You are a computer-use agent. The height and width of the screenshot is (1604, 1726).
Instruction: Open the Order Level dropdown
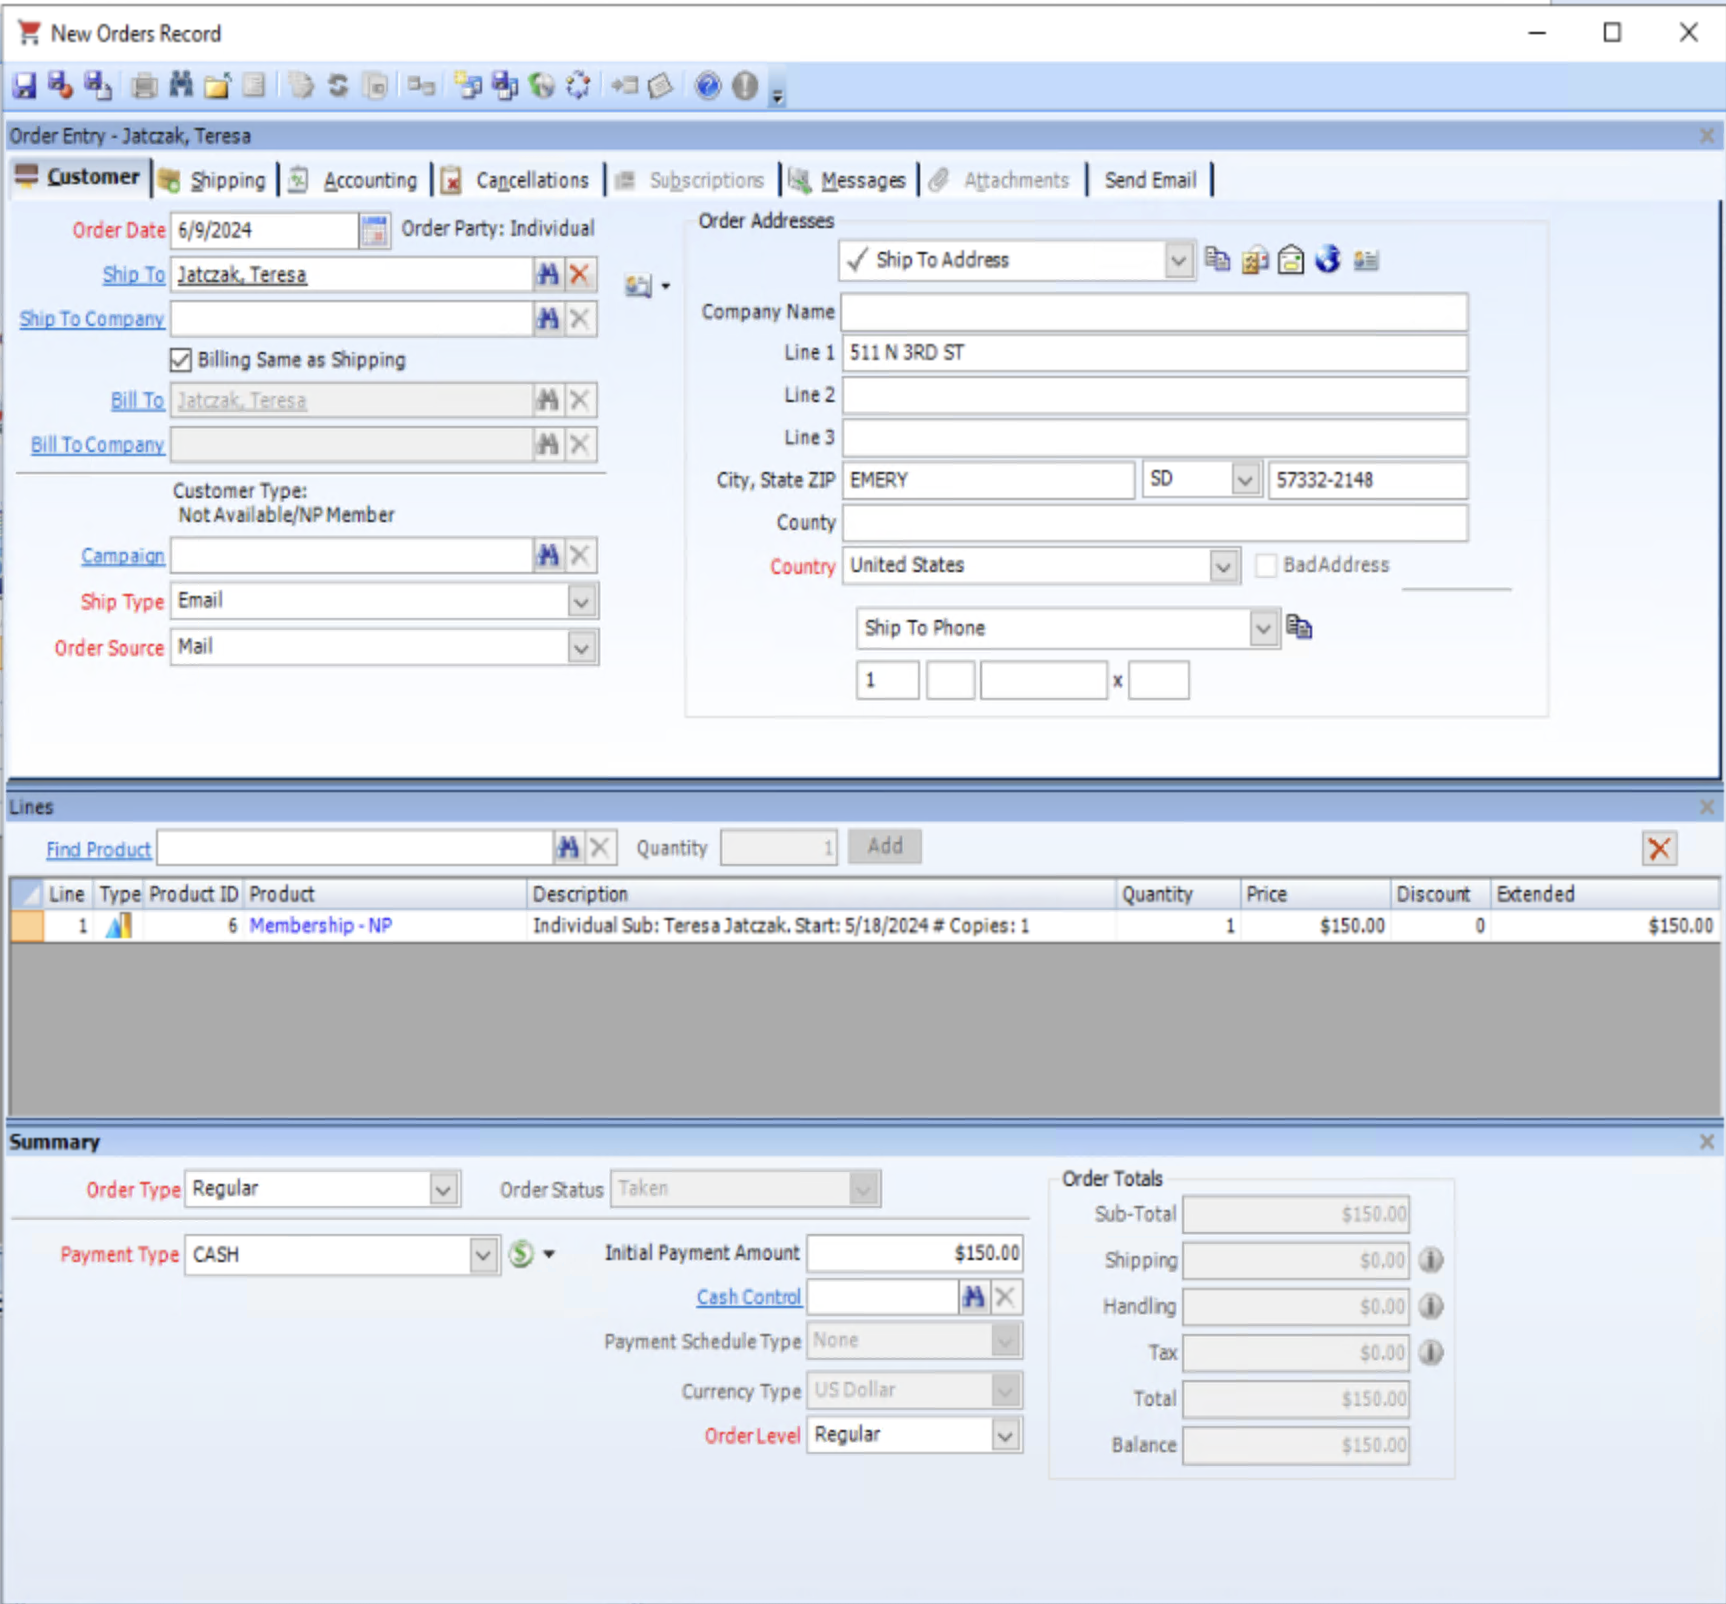tap(1005, 1435)
